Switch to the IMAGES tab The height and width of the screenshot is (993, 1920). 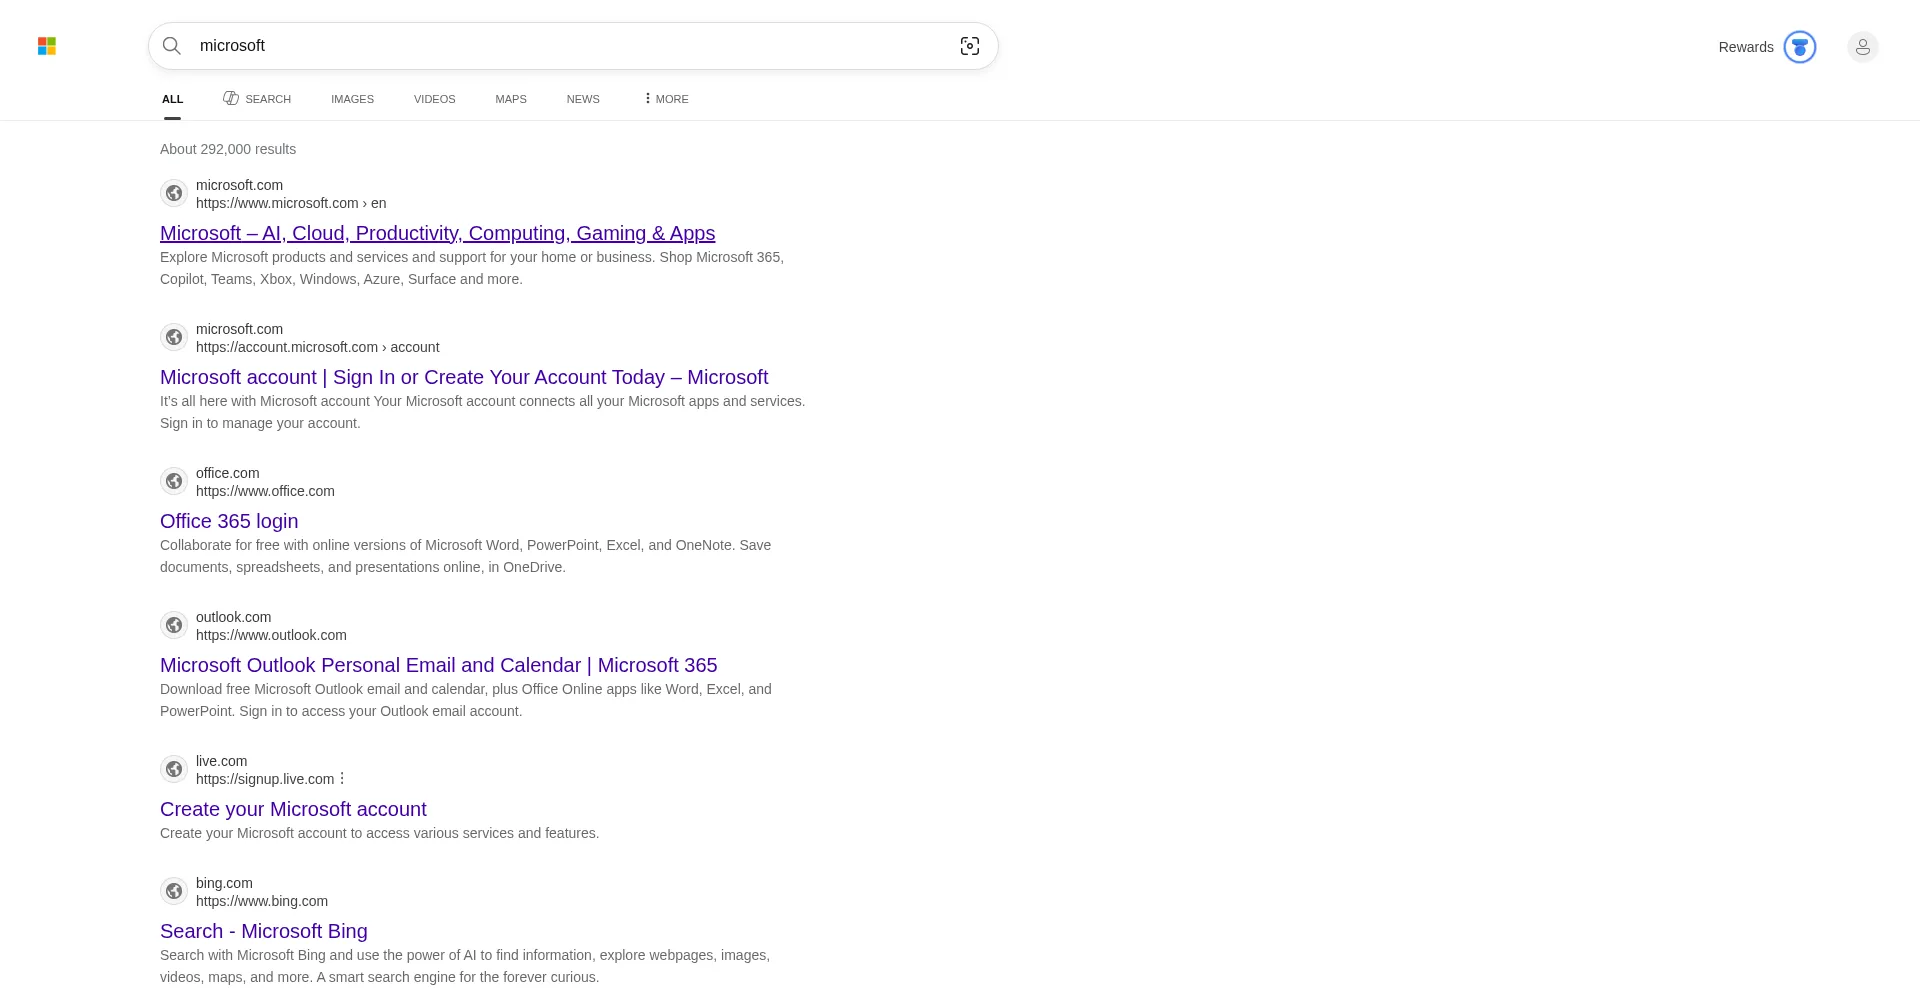pyautogui.click(x=353, y=99)
